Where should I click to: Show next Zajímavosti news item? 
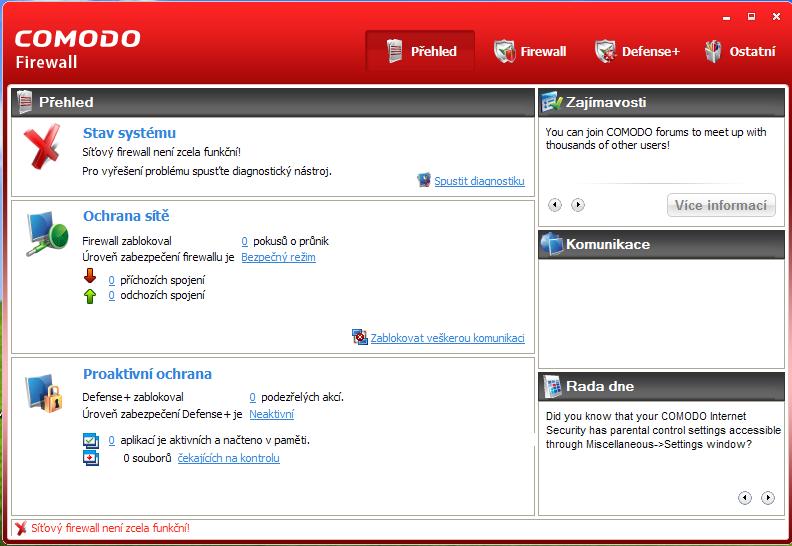point(578,205)
